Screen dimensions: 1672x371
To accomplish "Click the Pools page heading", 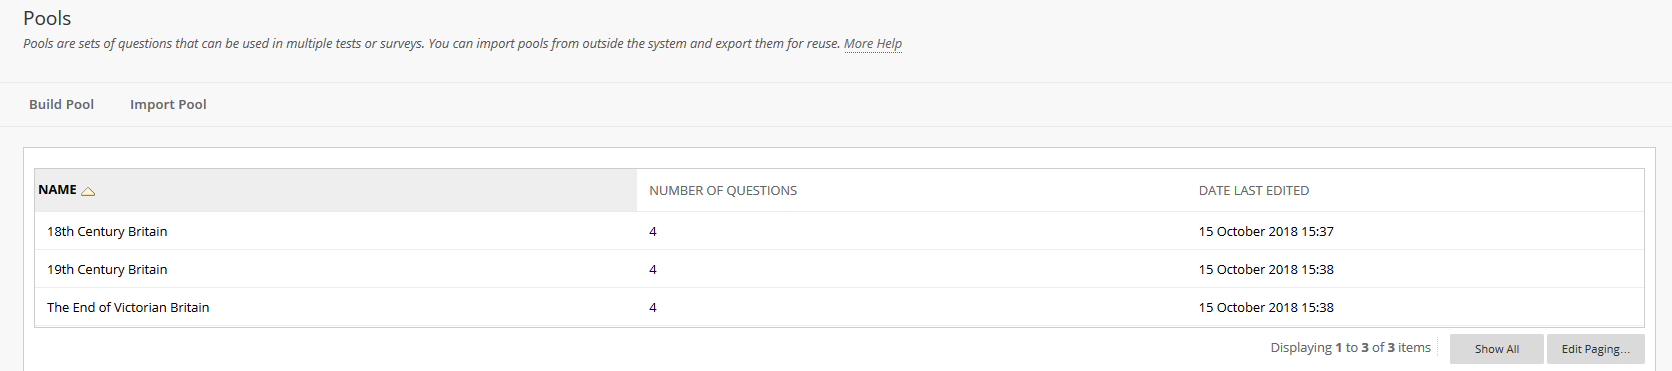I will point(47,18).
